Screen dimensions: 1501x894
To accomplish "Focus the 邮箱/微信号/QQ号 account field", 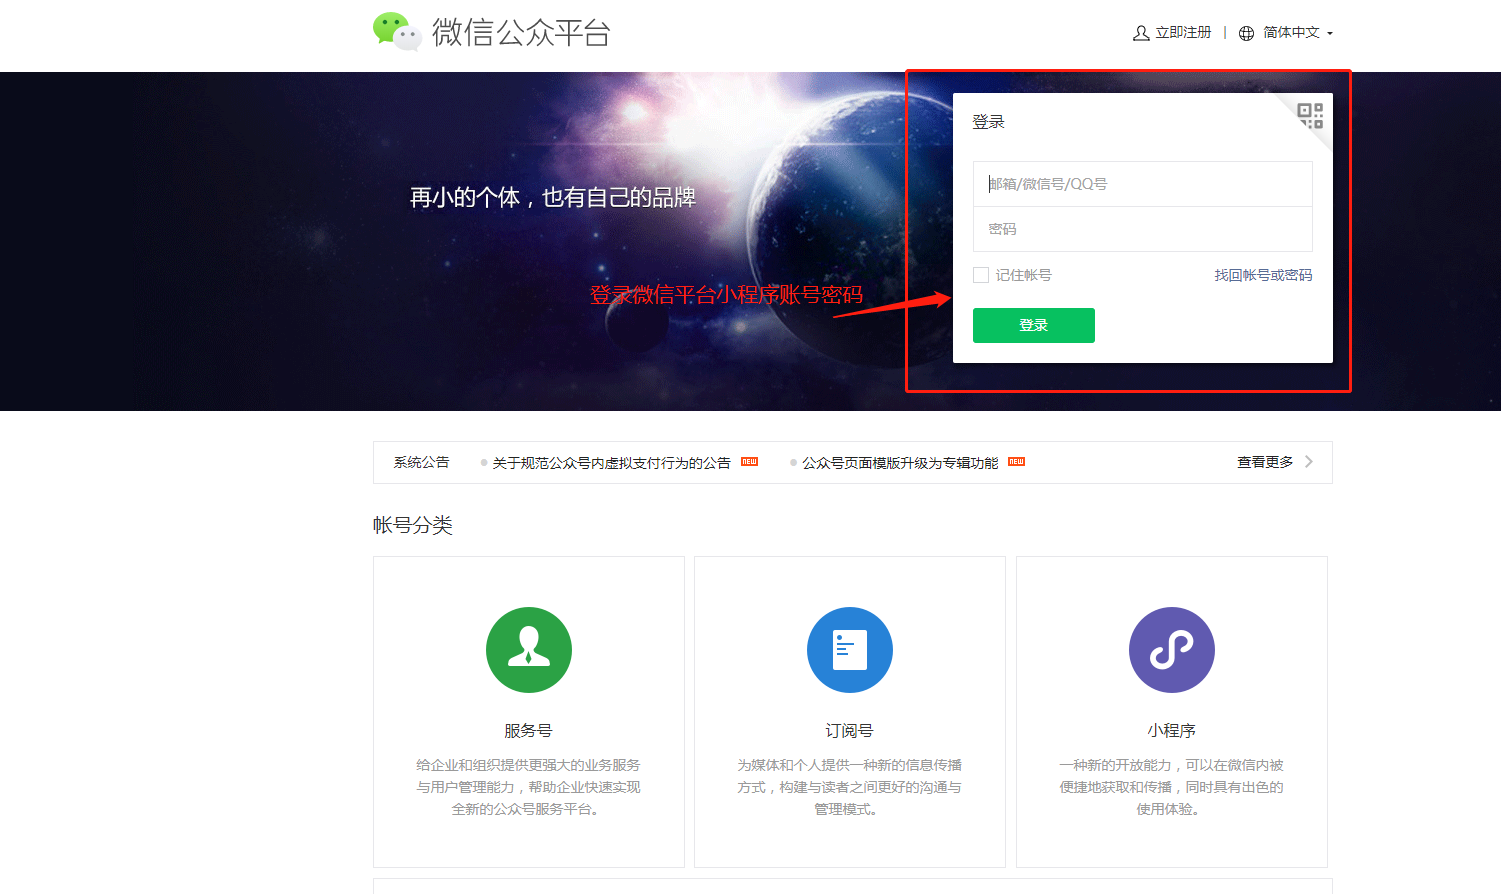I will [1143, 184].
